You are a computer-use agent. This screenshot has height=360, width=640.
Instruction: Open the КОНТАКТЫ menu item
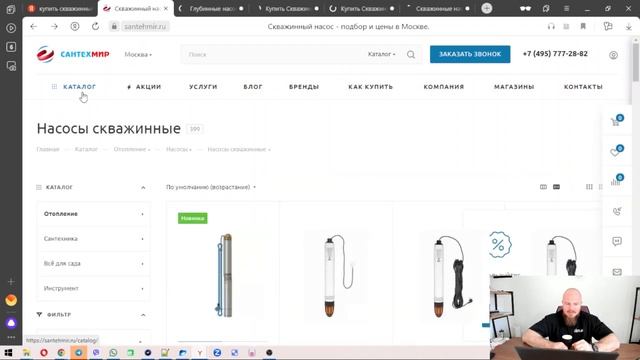tap(583, 87)
